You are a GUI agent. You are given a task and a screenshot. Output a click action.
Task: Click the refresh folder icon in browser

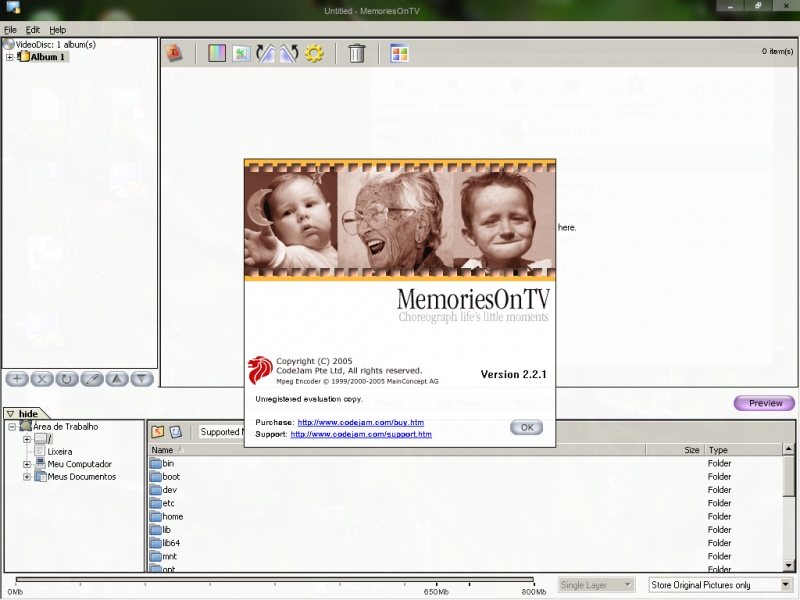175,432
